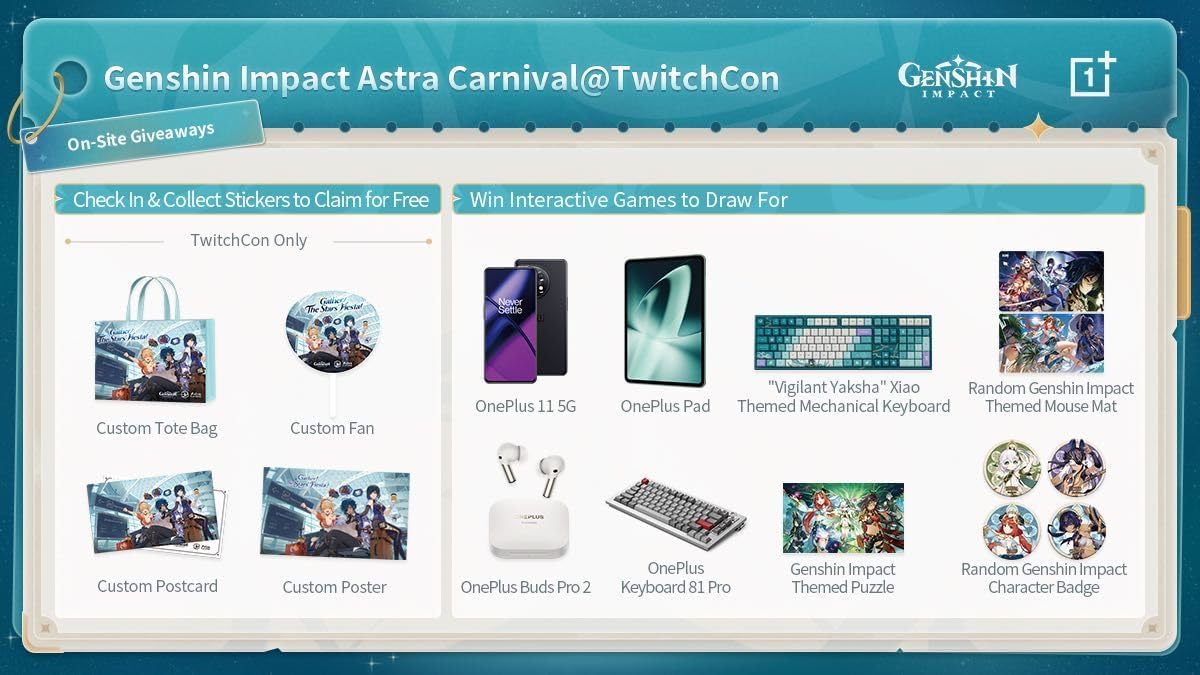The height and width of the screenshot is (675, 1200).
Task: Click the 'Random Genshin Impact Themed Mouse Mat' caption
Action: click(1051, 397)
